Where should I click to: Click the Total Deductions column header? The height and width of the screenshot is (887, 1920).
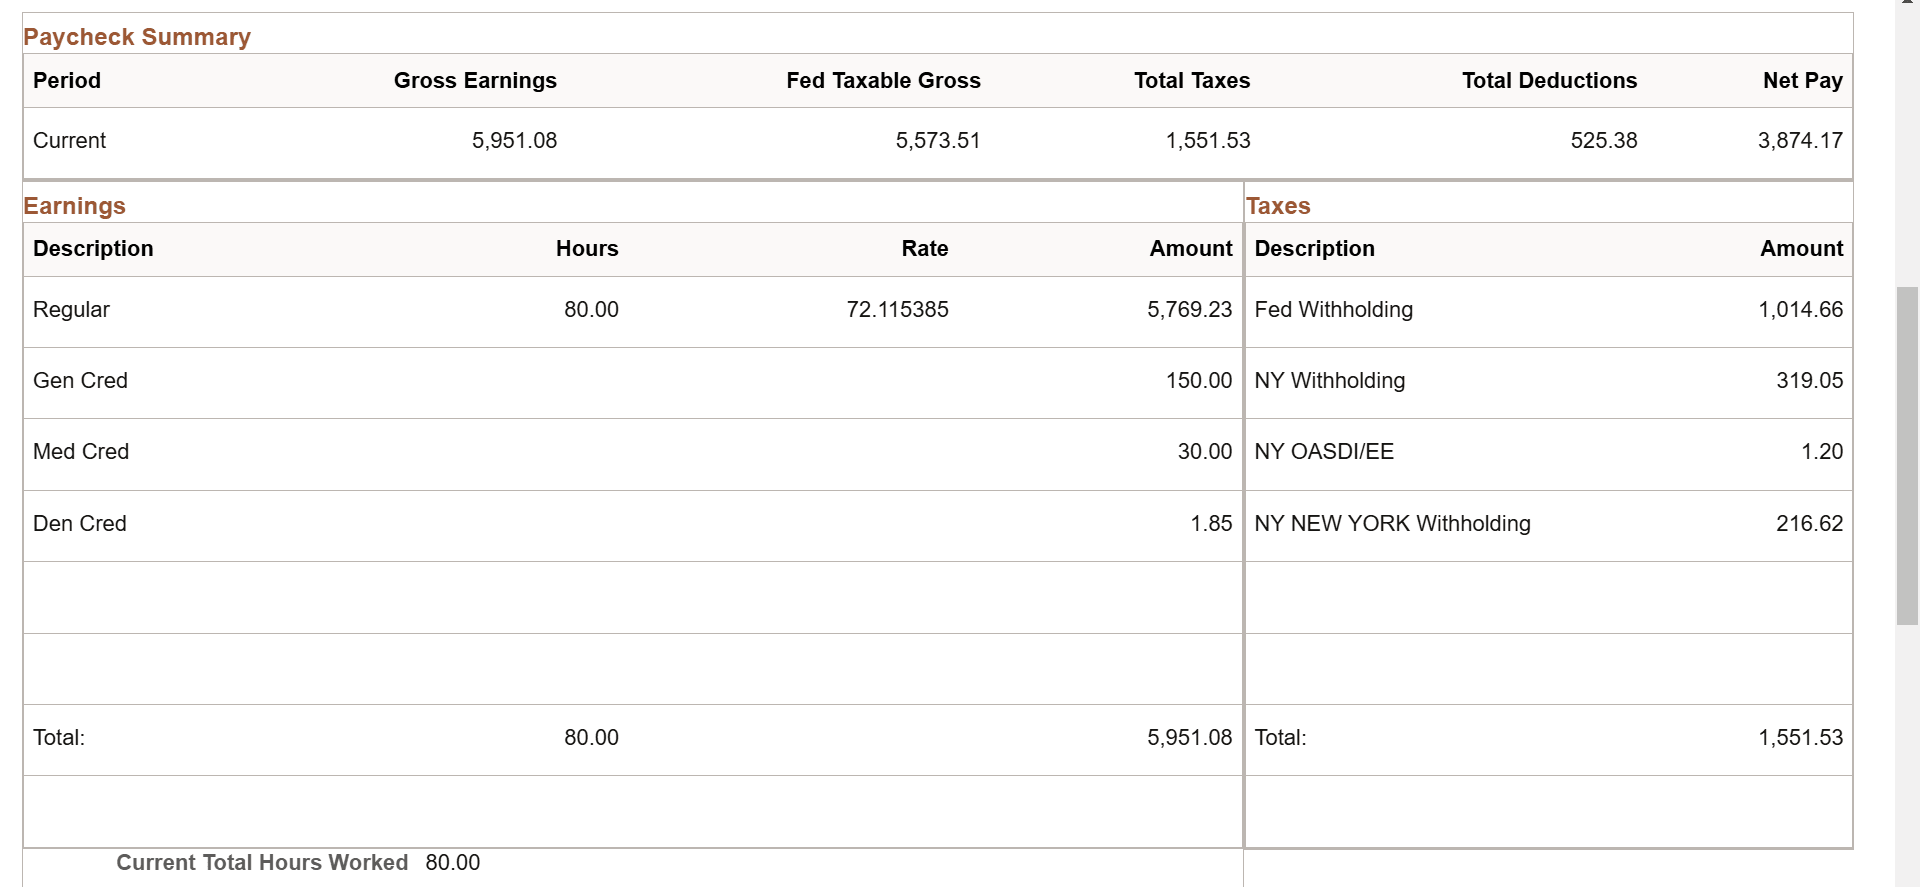[1549, 81]
